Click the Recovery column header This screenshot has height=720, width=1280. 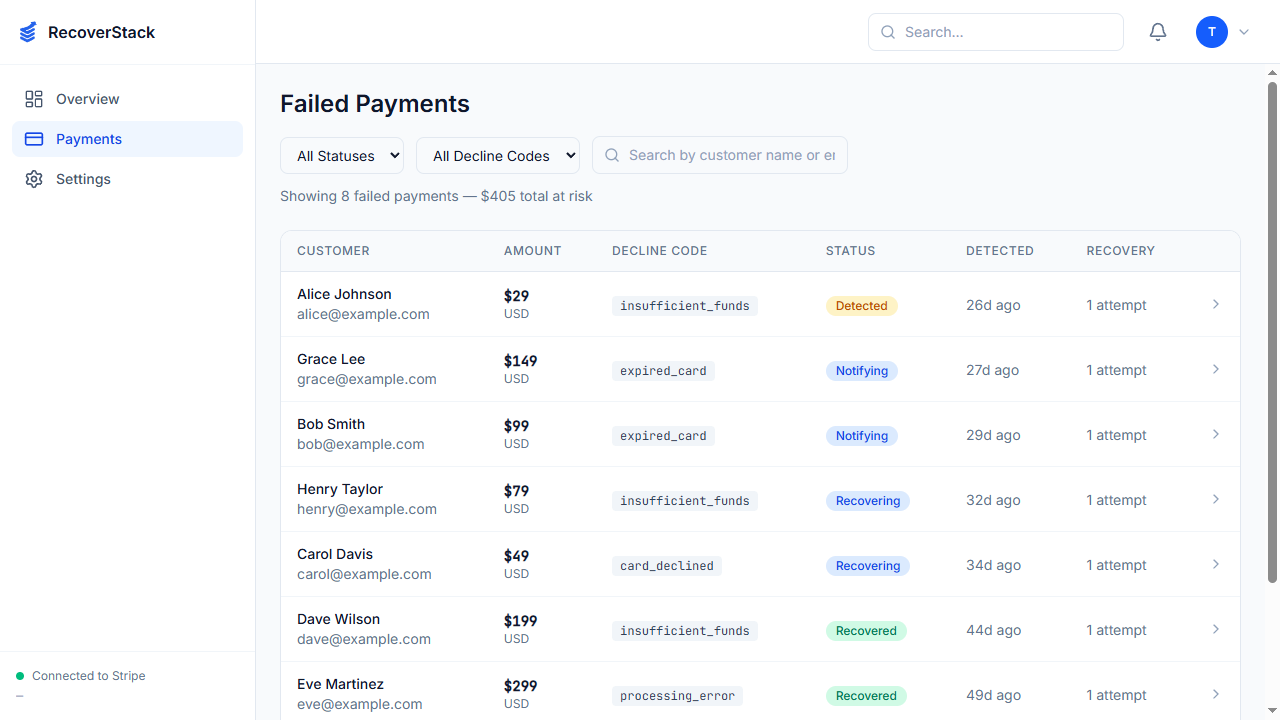(1120, 251)
